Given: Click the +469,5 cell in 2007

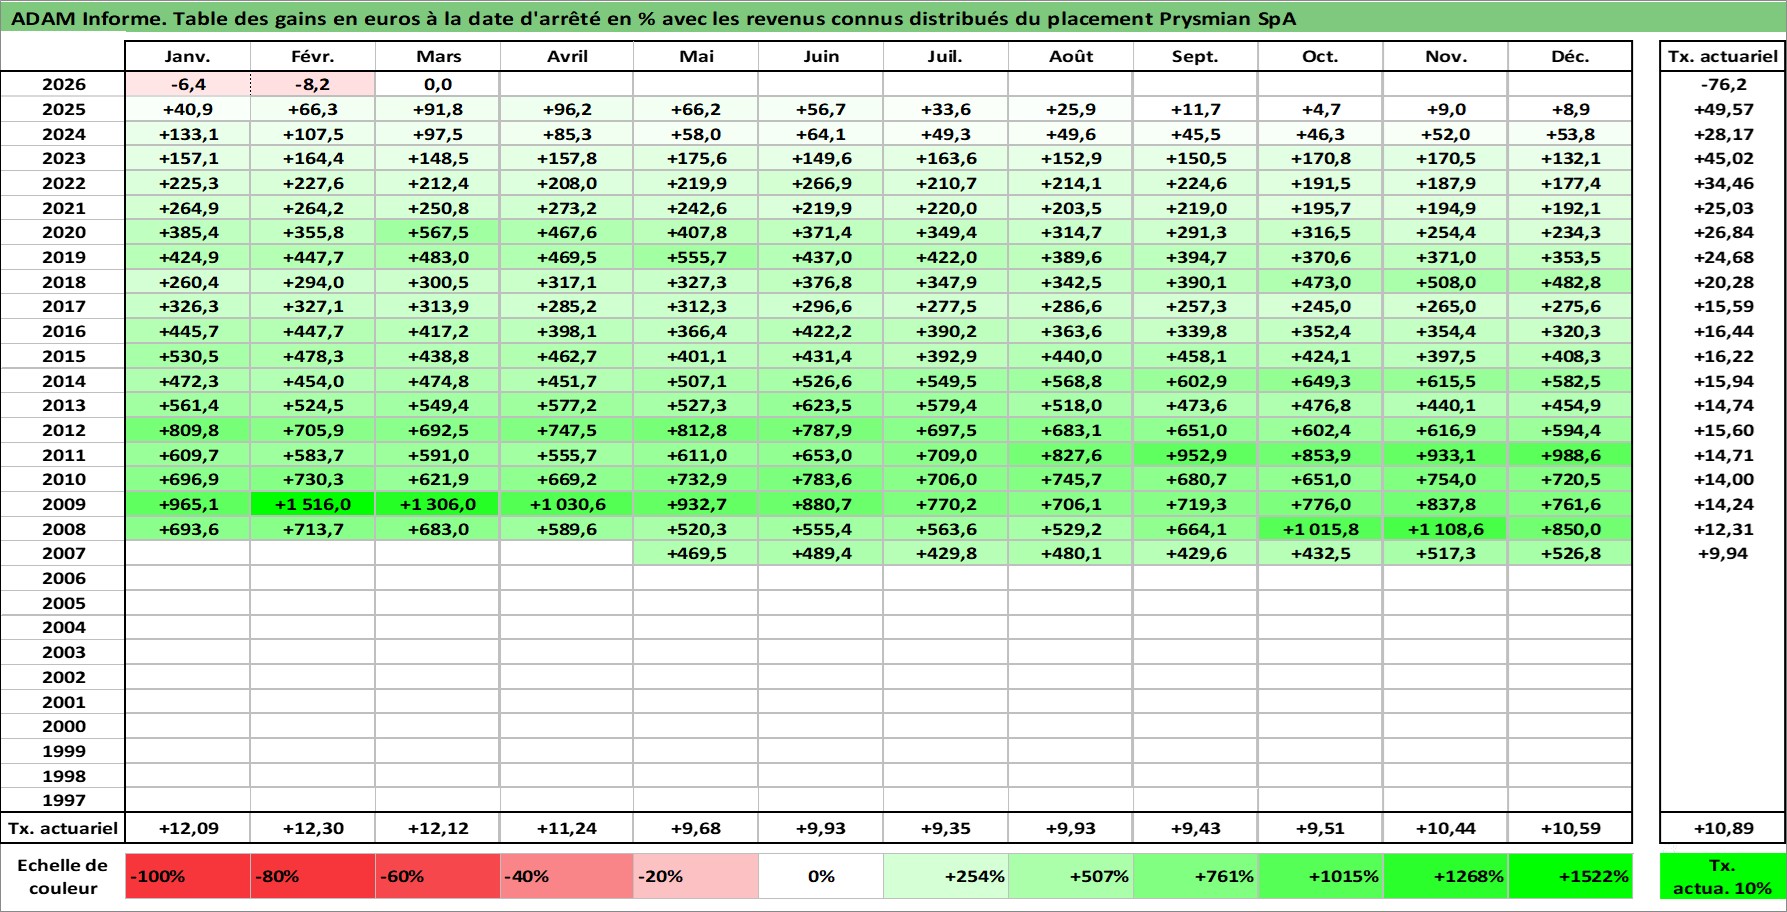Looking at the screenshot, I should 696,553.
